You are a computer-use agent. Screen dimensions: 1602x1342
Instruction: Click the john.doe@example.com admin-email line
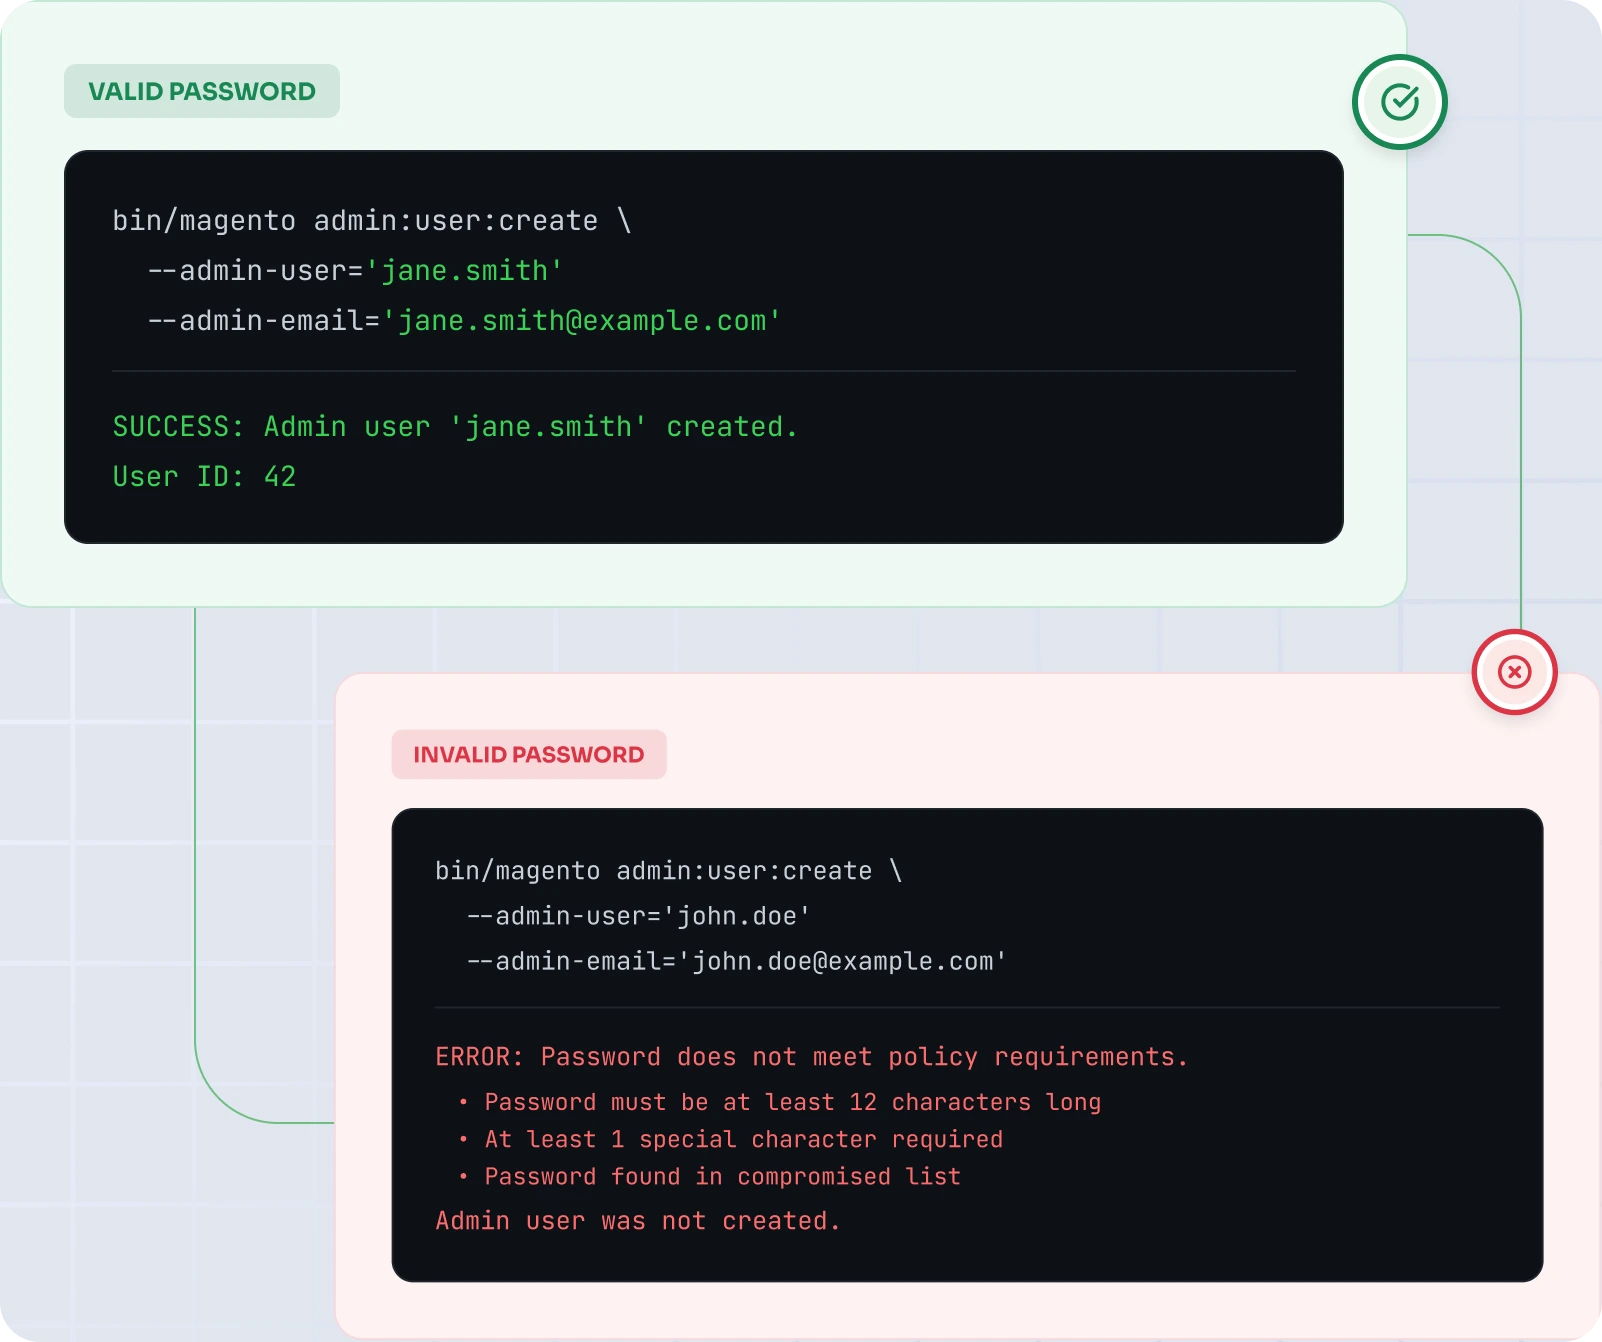tap(736, 962)
